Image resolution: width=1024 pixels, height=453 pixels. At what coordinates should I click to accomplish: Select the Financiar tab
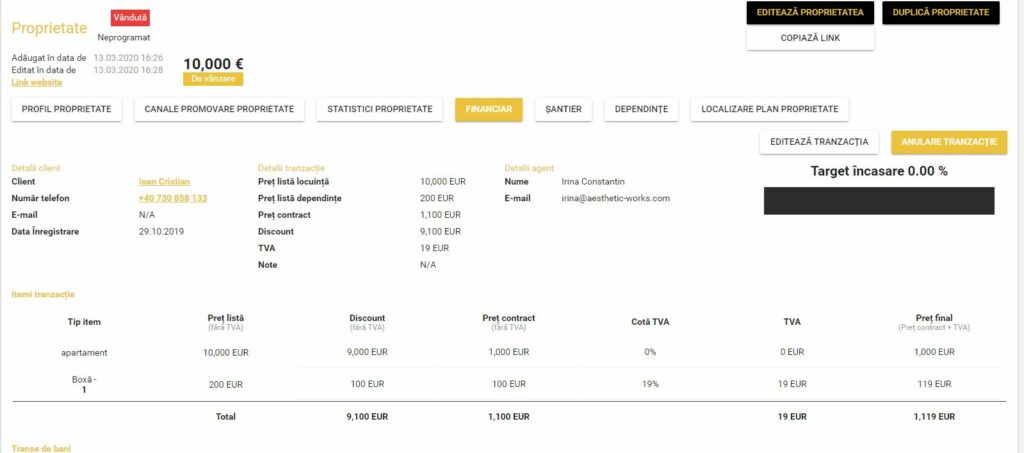pos(488,109)
